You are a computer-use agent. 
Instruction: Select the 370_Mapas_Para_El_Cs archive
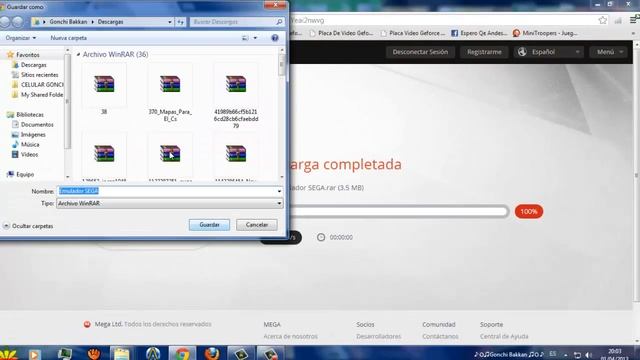click(x=170, y=93)
